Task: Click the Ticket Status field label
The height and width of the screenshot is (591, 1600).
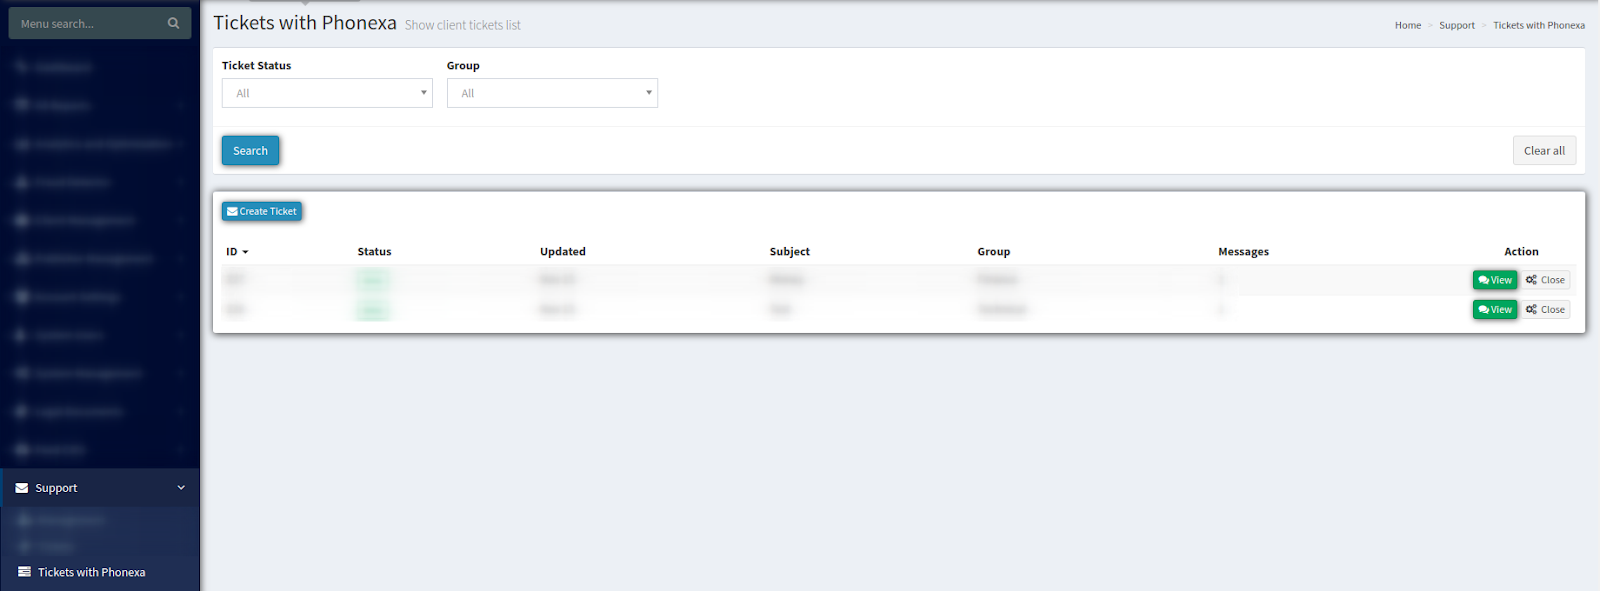Action: 257,66
